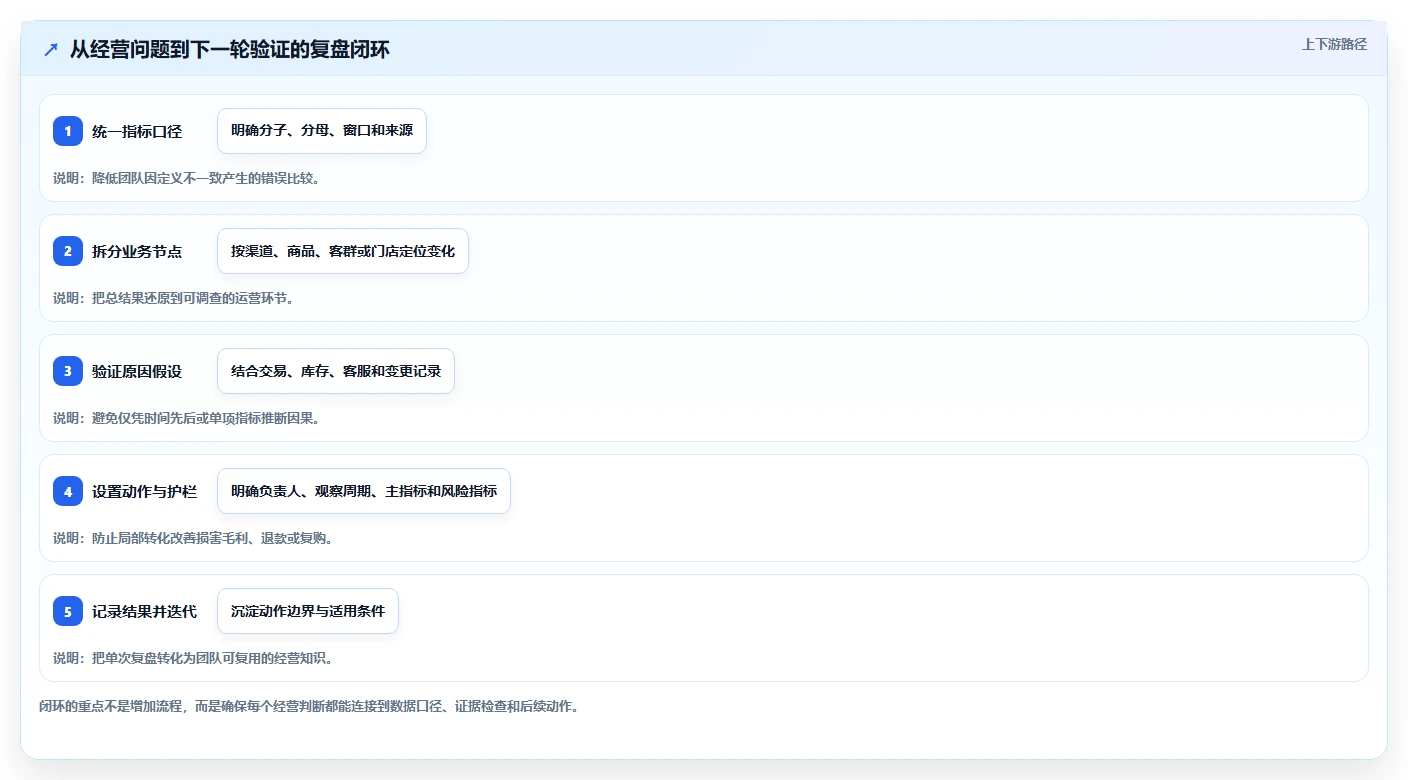The height and width of the screenshot is (780, 1408).
Task: Click the note 把单次复盘转化为团队可复用的经营知识
Action: pyautogui.click(x=212, y=658)
